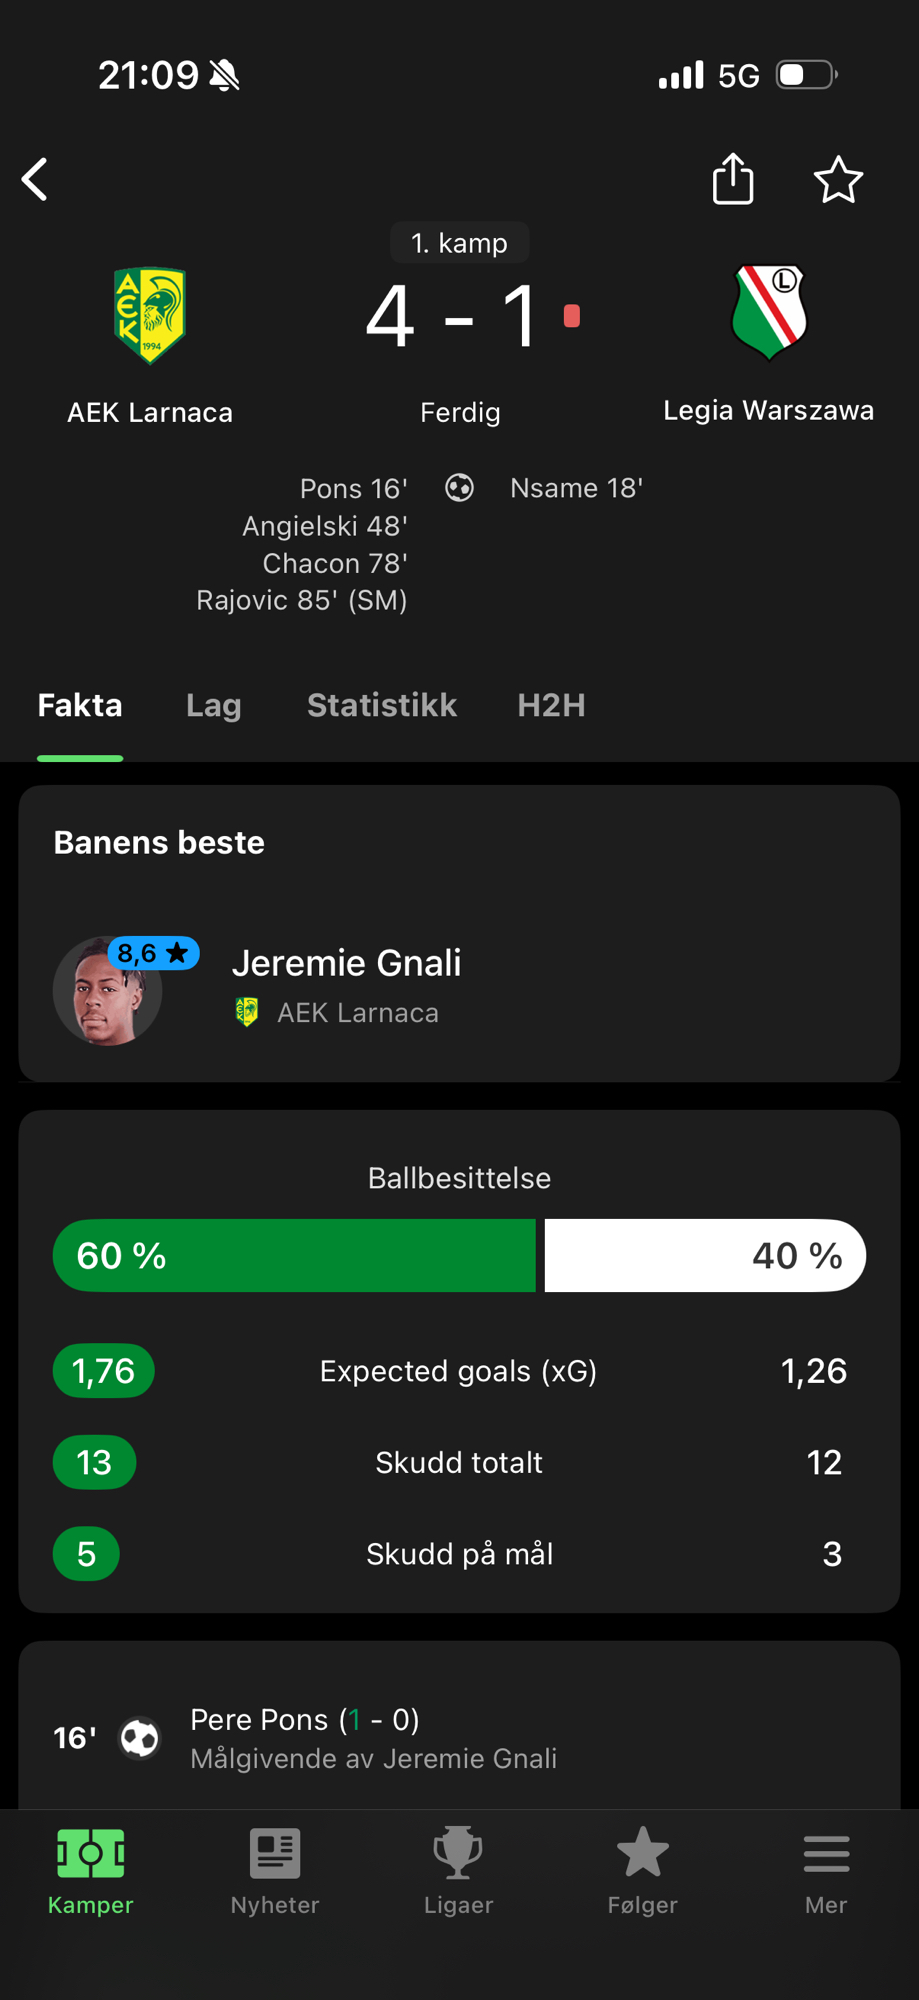Image resolution: width=919 pixels, height=2000 pixels.
Task: Tap the back arrow icon
Action: click(36, 180)
